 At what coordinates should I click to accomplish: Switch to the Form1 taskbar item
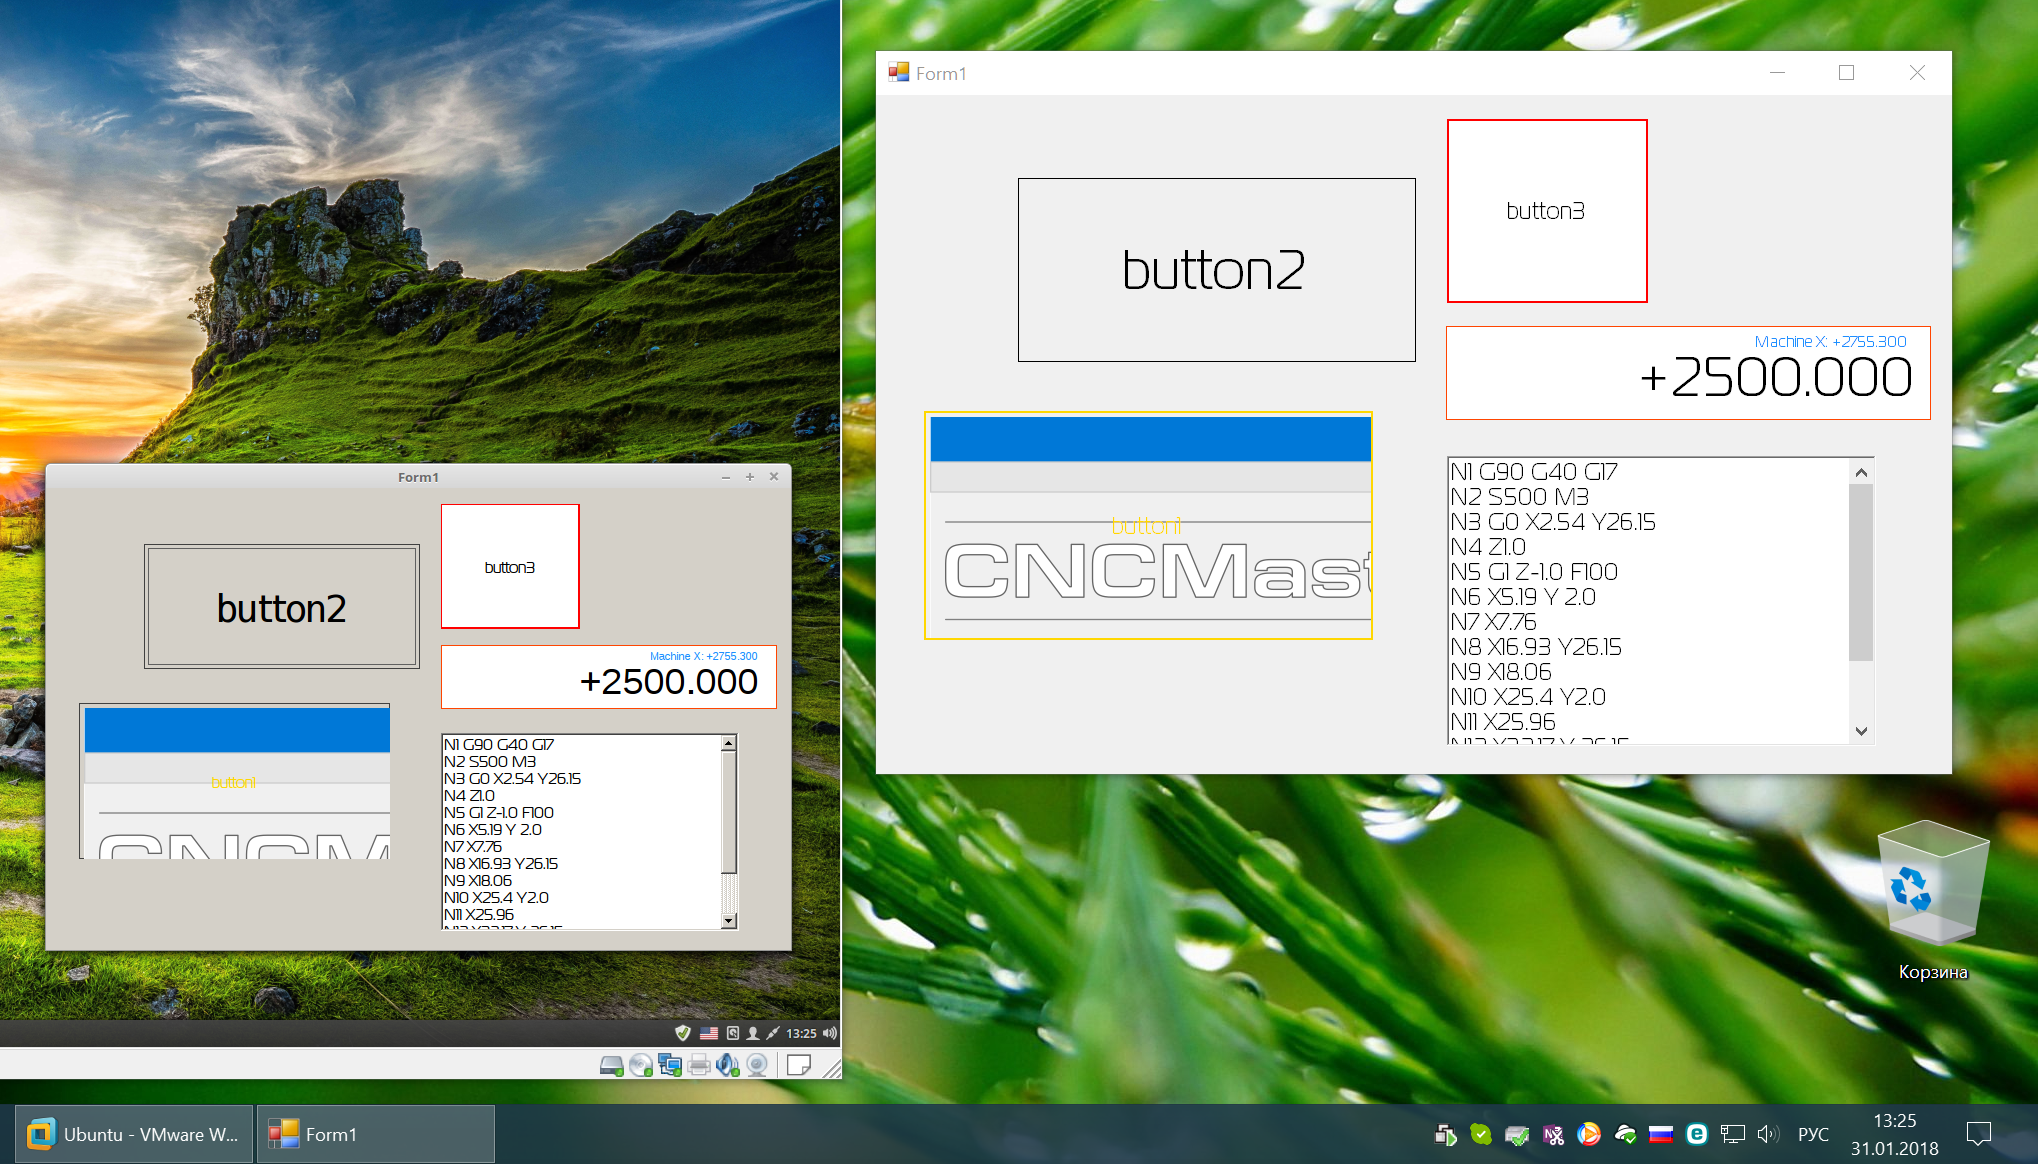tap(375, 1134)
